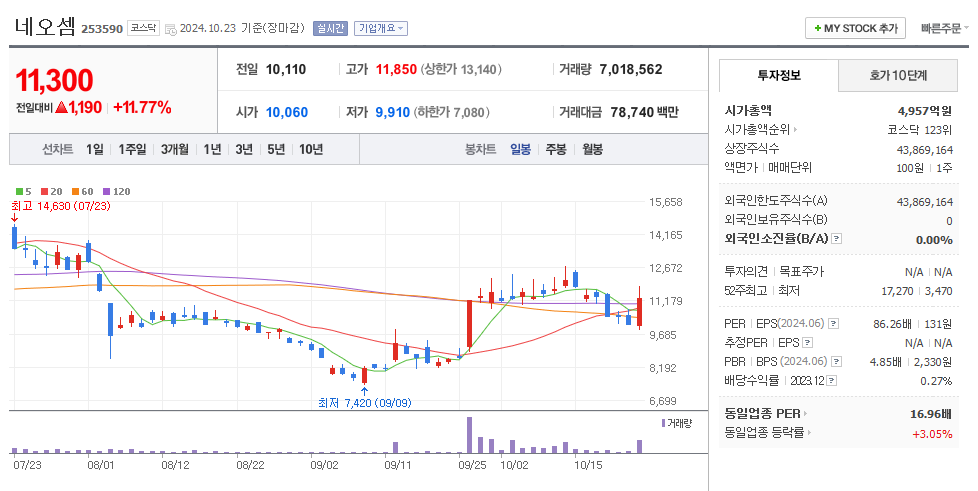Click the current price 11,300
978x491 pixels.
[x=54, y=80]
